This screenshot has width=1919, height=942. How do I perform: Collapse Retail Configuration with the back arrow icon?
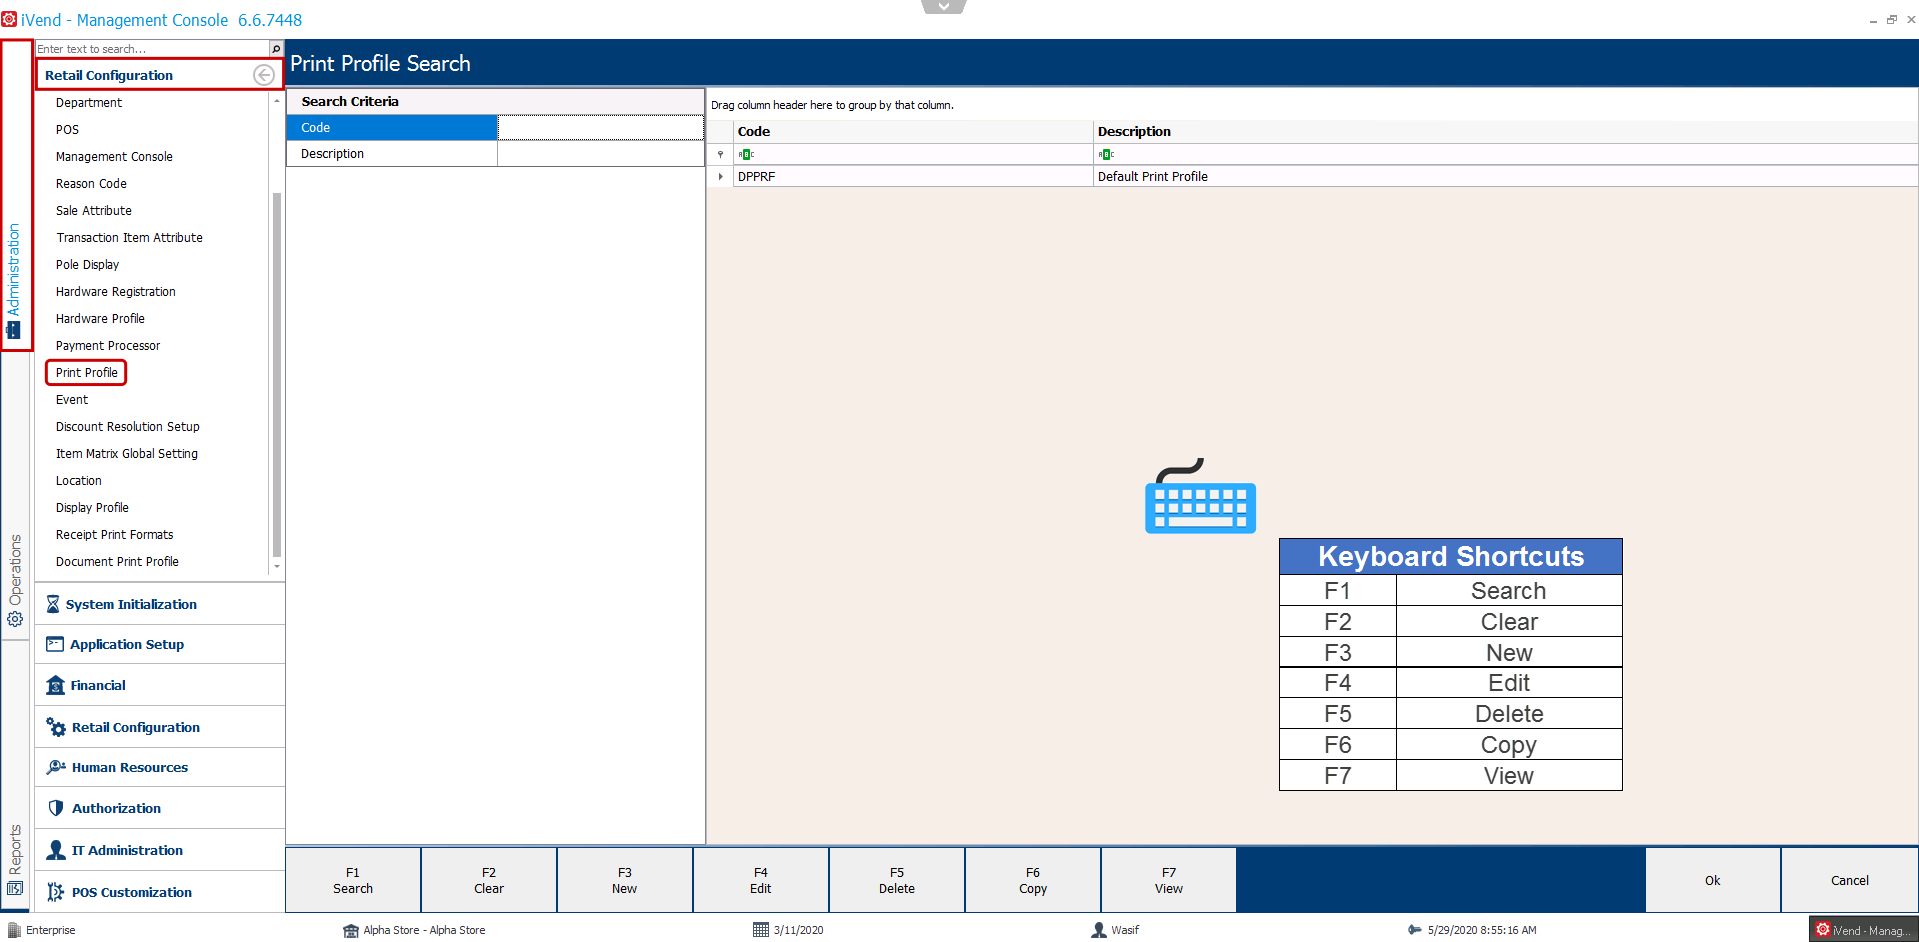point(264,75)
